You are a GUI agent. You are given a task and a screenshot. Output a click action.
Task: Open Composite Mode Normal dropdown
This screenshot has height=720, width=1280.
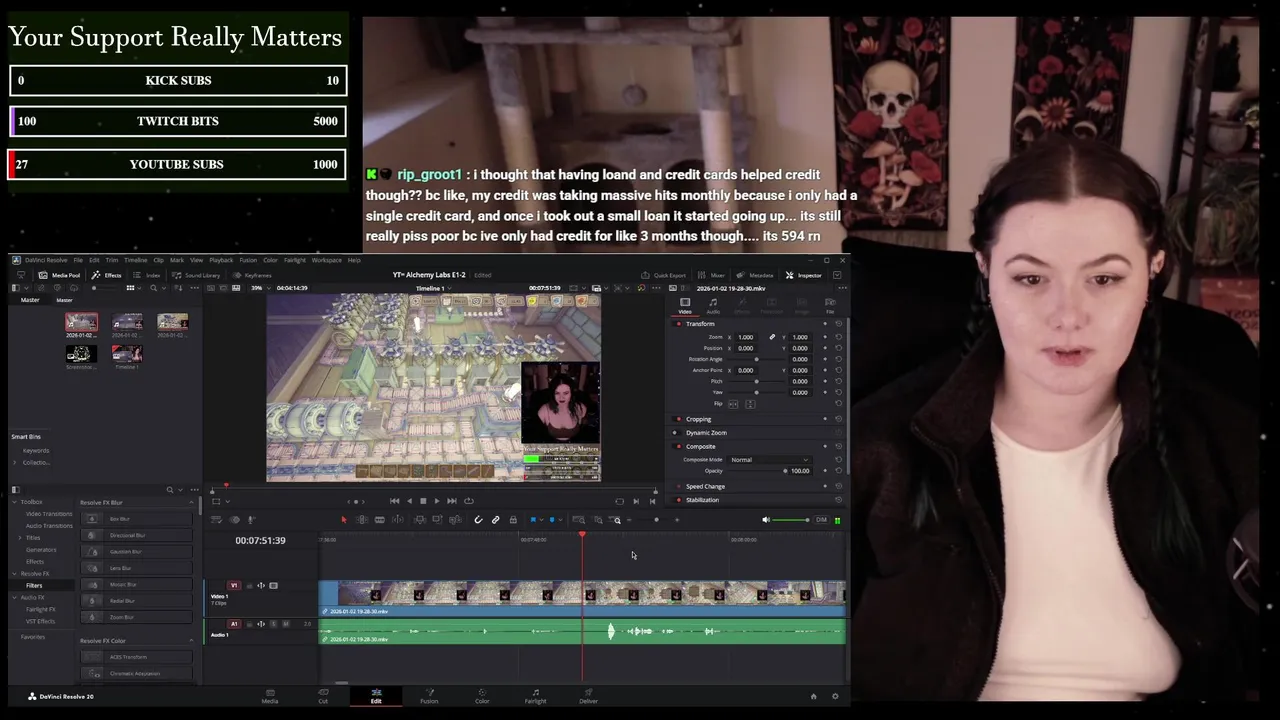(770, 460)
